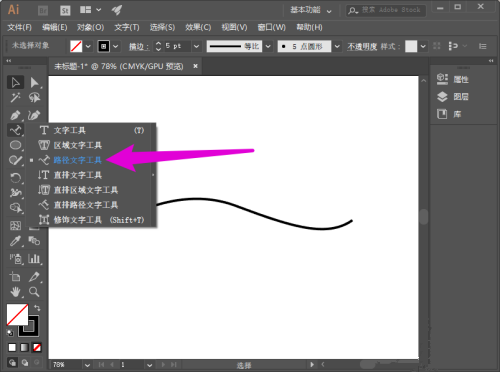Viewport: 500px width, 372px height.
Task: Select the Shape Builder tool
Action: [15, 208]
